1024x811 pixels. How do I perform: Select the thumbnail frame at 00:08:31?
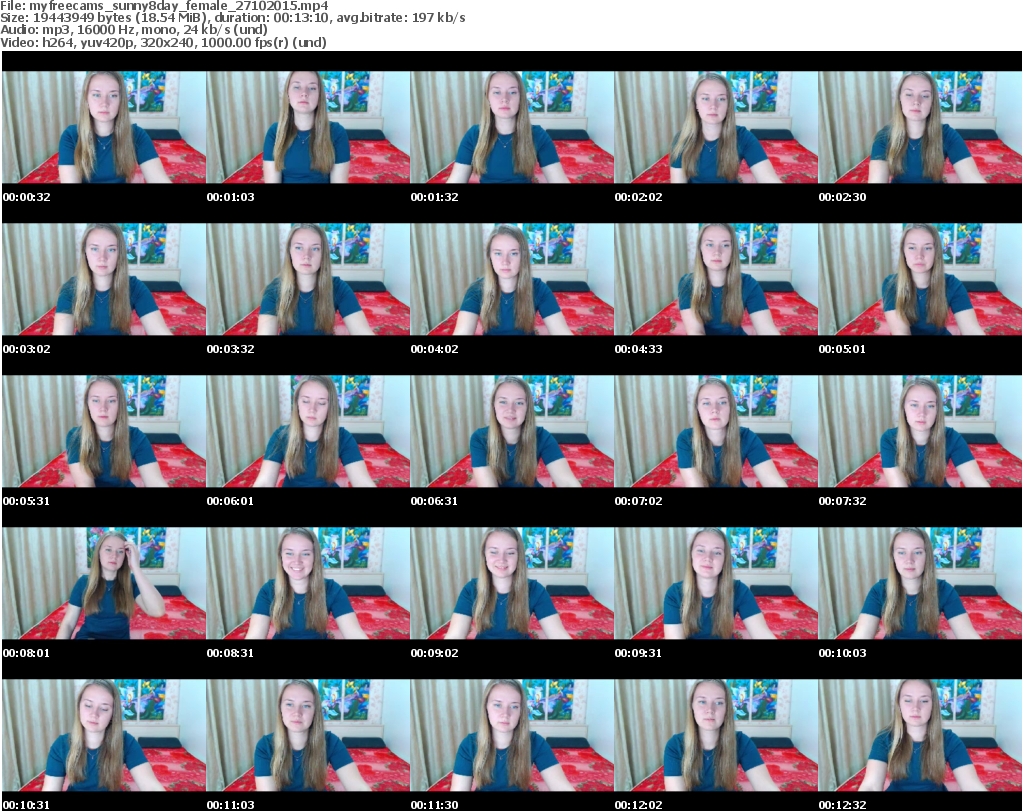click(x=308, y=583)
